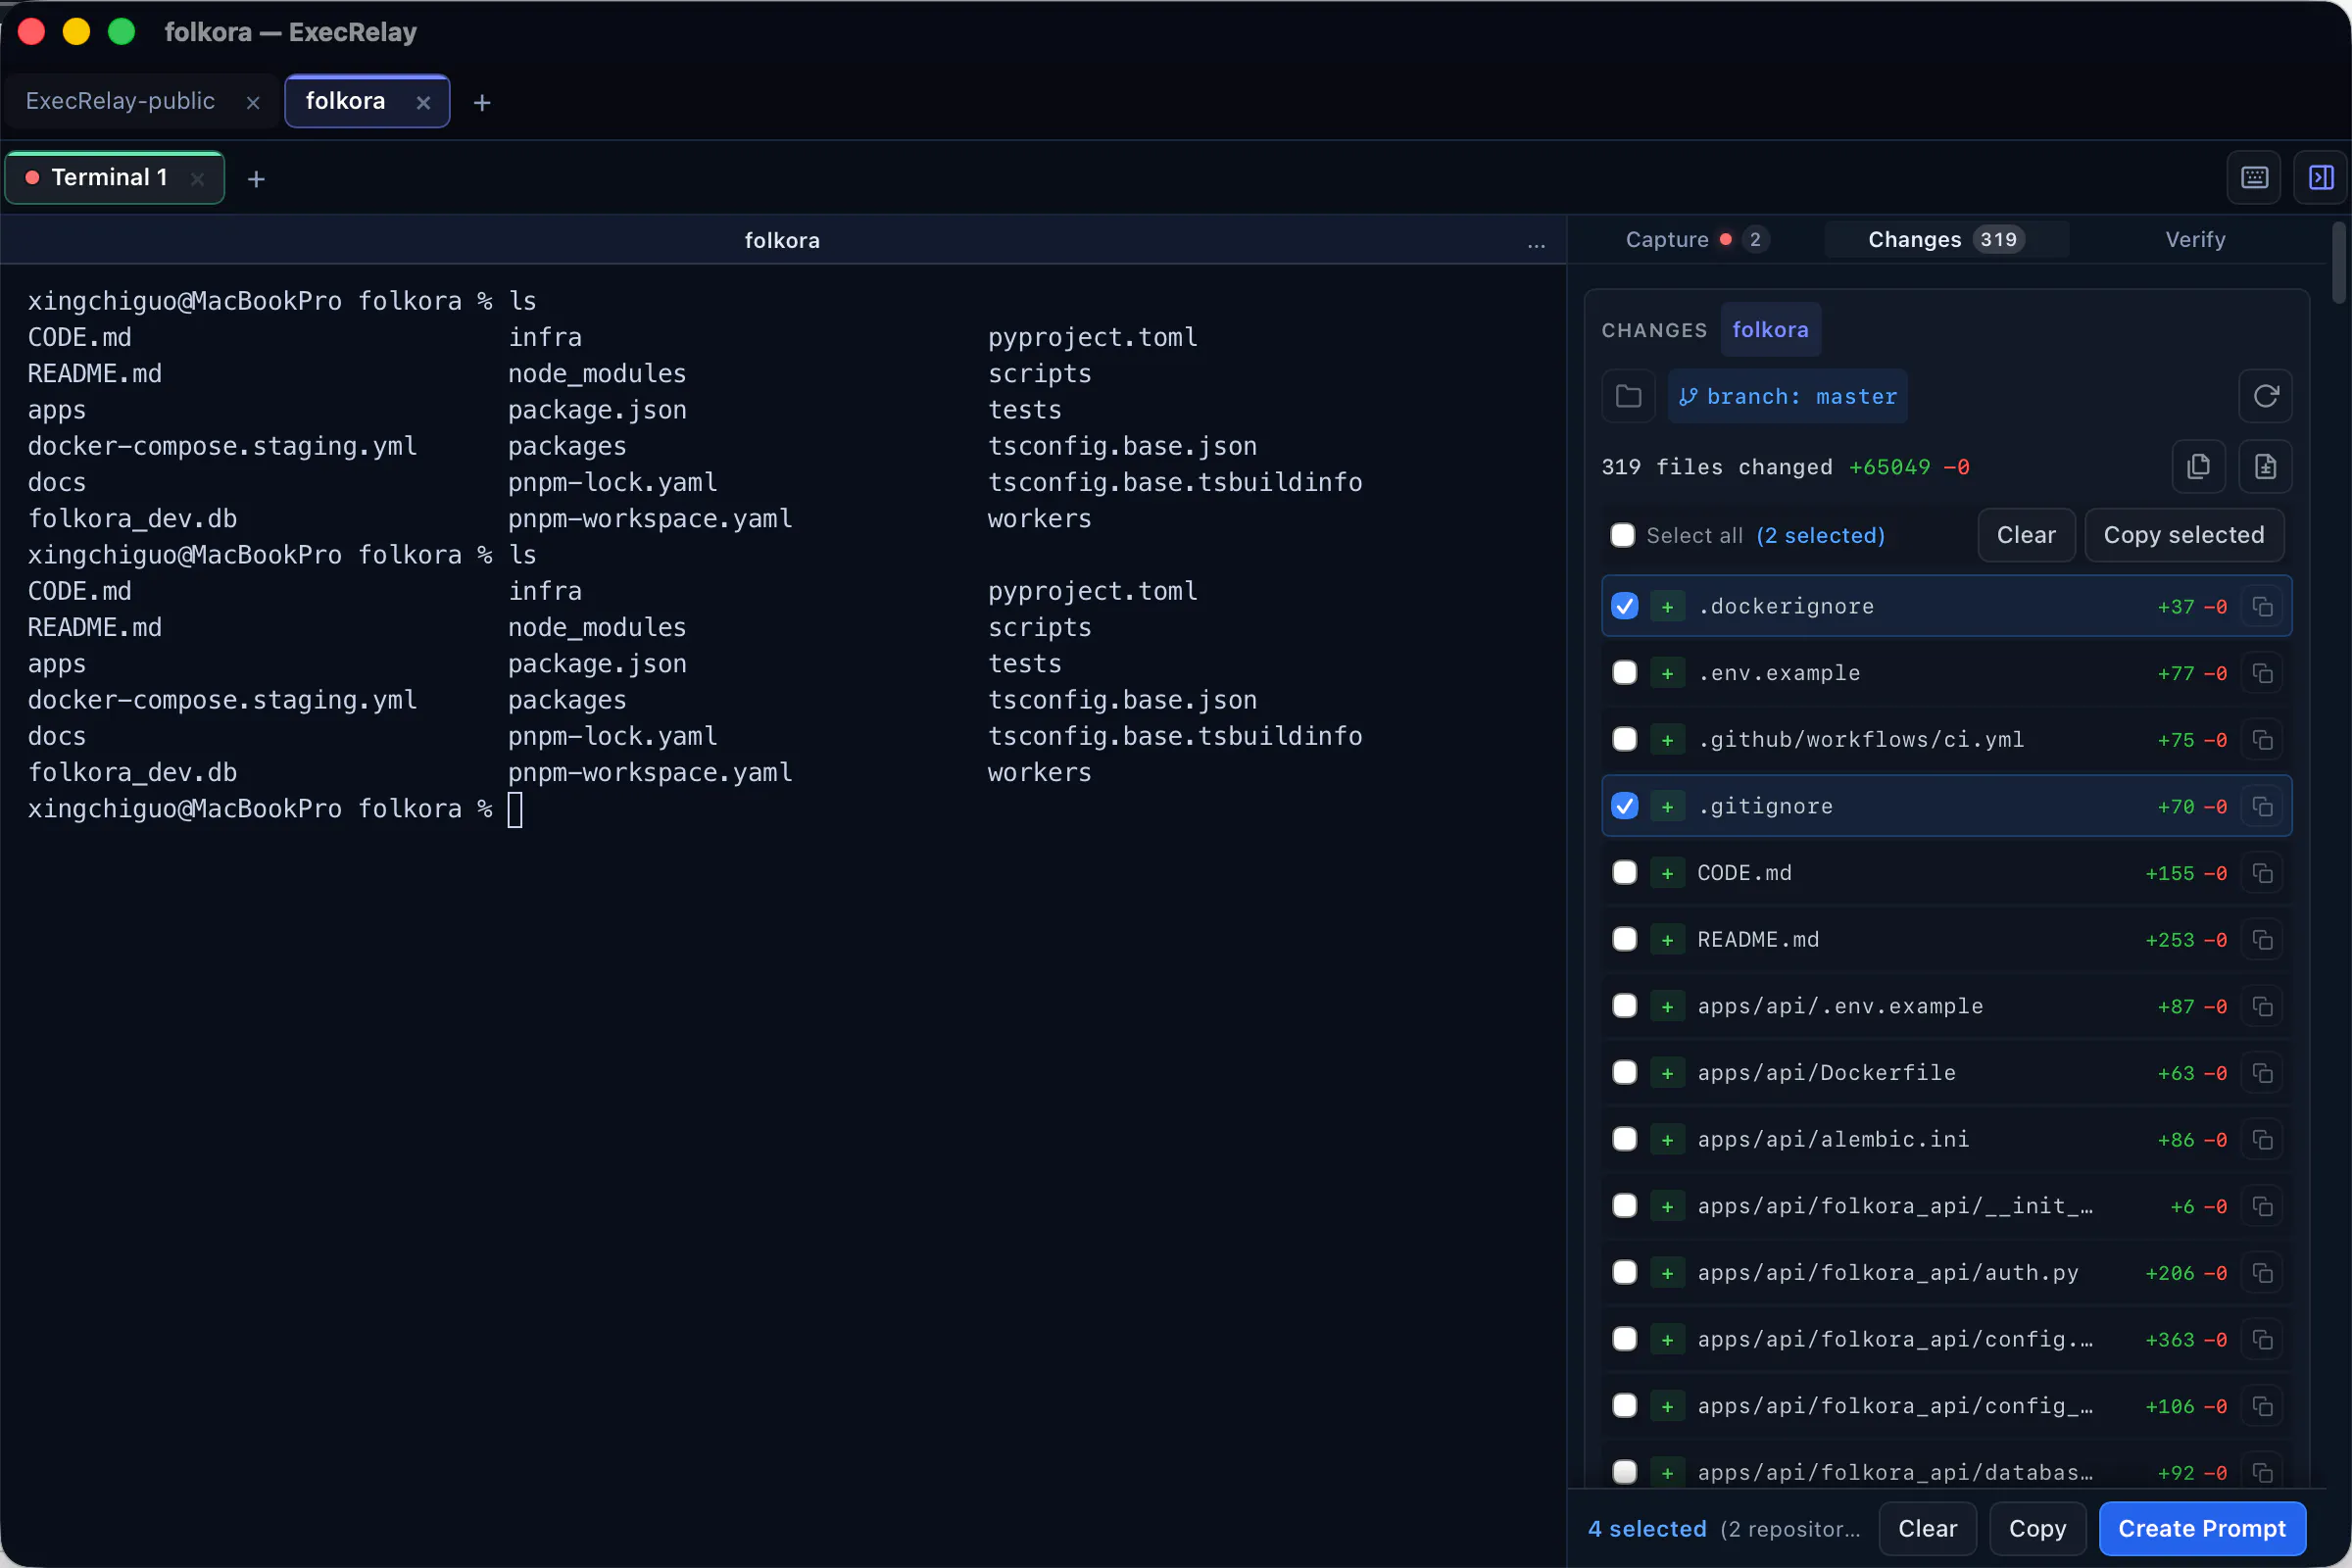Click the copy icon for apps/api/folkora_api/auth.py
The image size is (2352, 1568).
(x=2262, y=1273)
